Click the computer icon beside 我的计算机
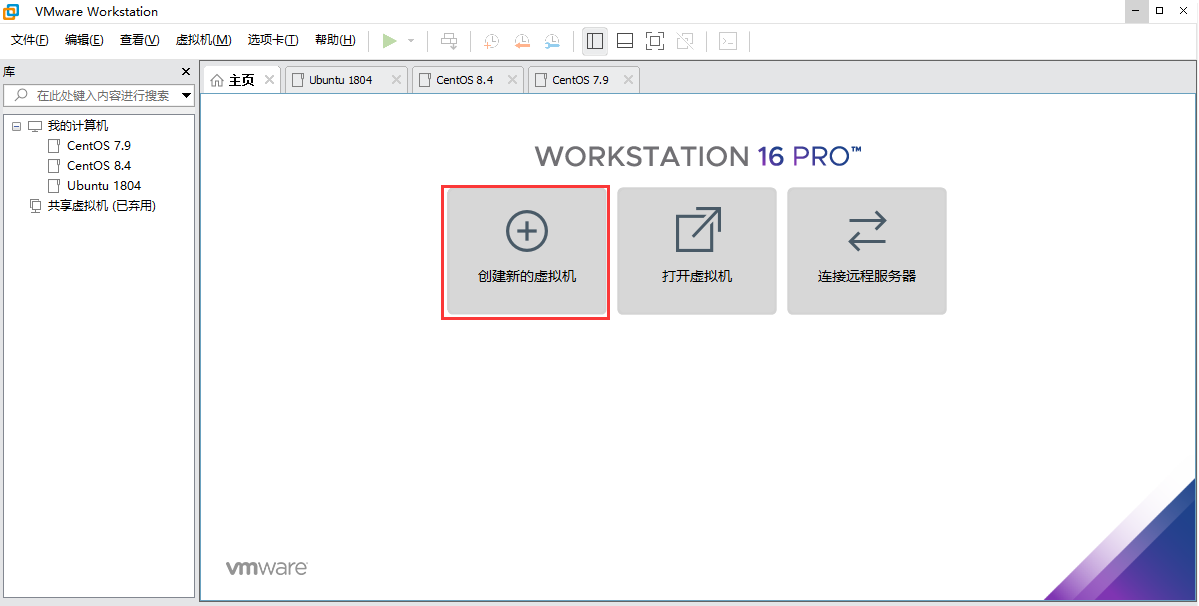1199x606 pixels. coord(35,126)
